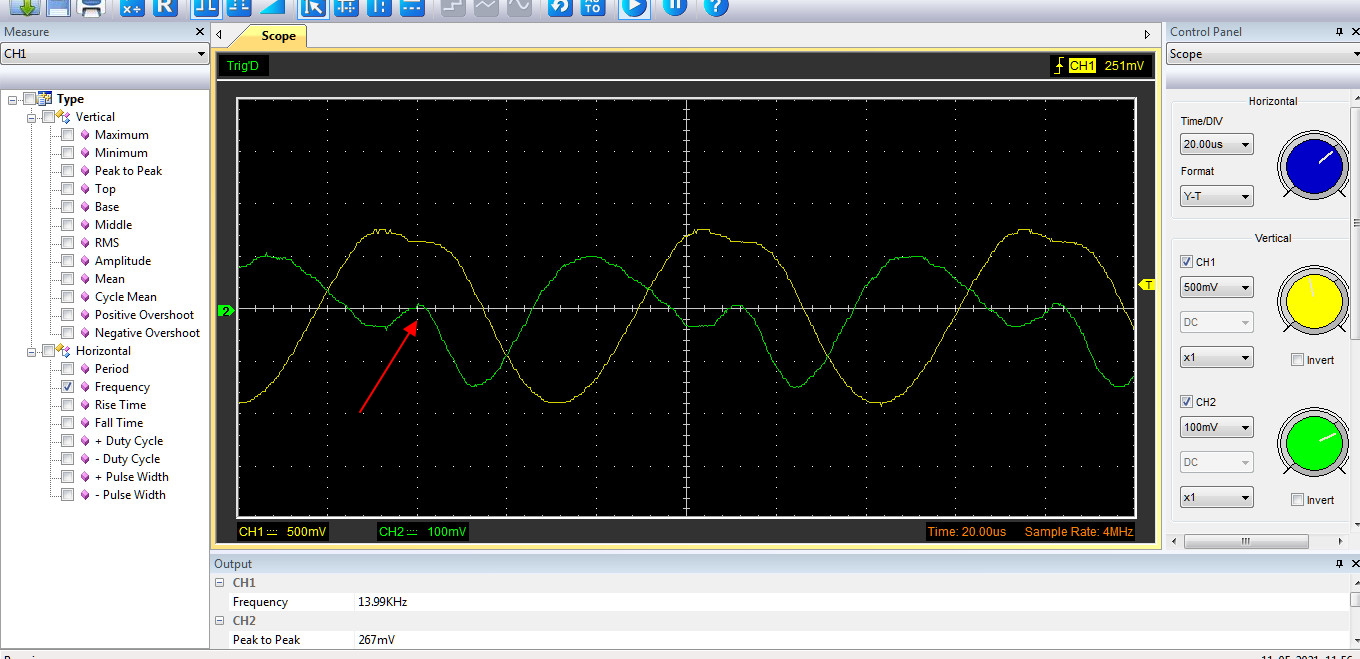This screenshot has height=659, width=1360.
Task: Click the Save floppy disk toolbar icon
Action: [x=58, y=6]
